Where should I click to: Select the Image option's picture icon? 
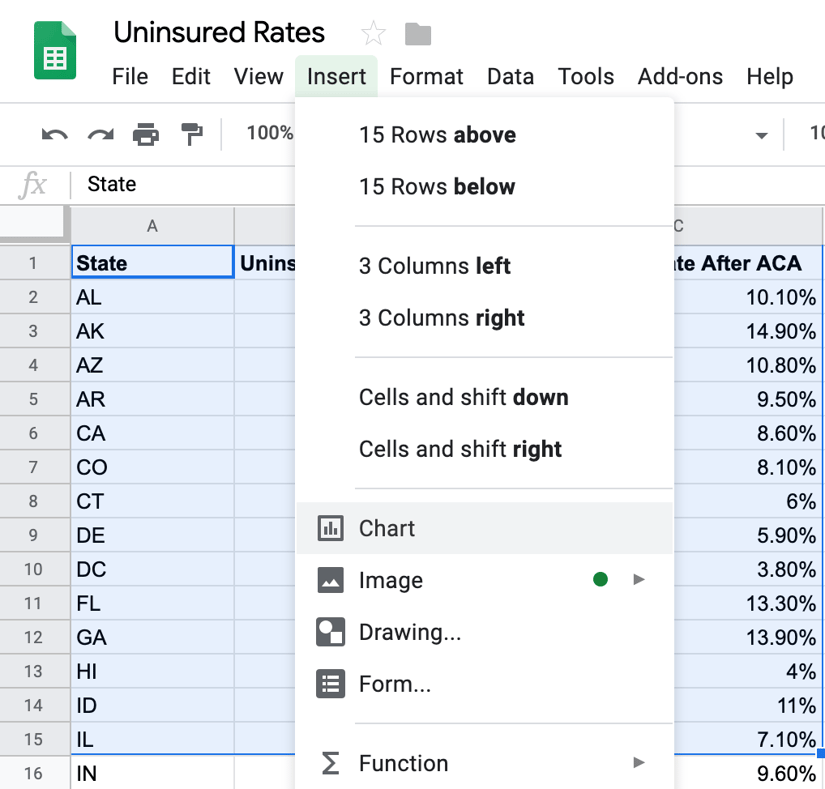pos(330,578)
